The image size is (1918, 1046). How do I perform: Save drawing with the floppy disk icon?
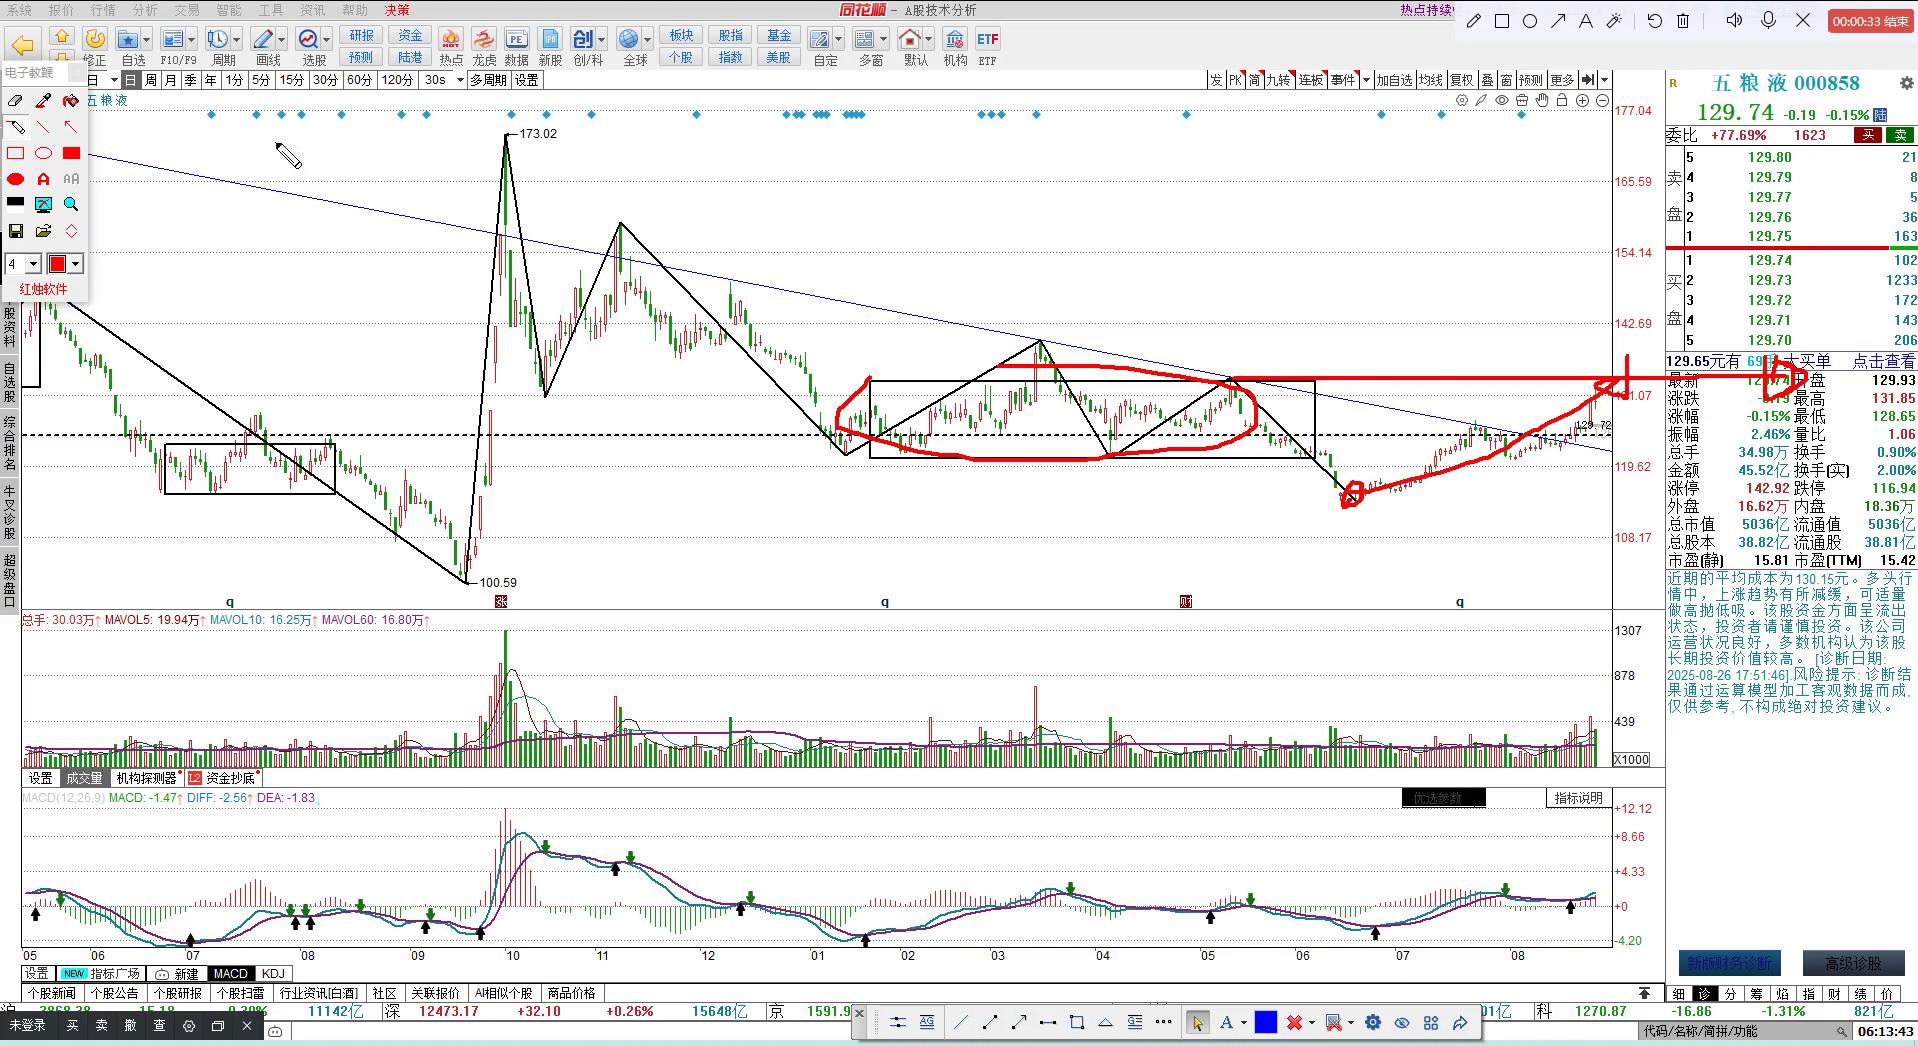pos(15,231)
